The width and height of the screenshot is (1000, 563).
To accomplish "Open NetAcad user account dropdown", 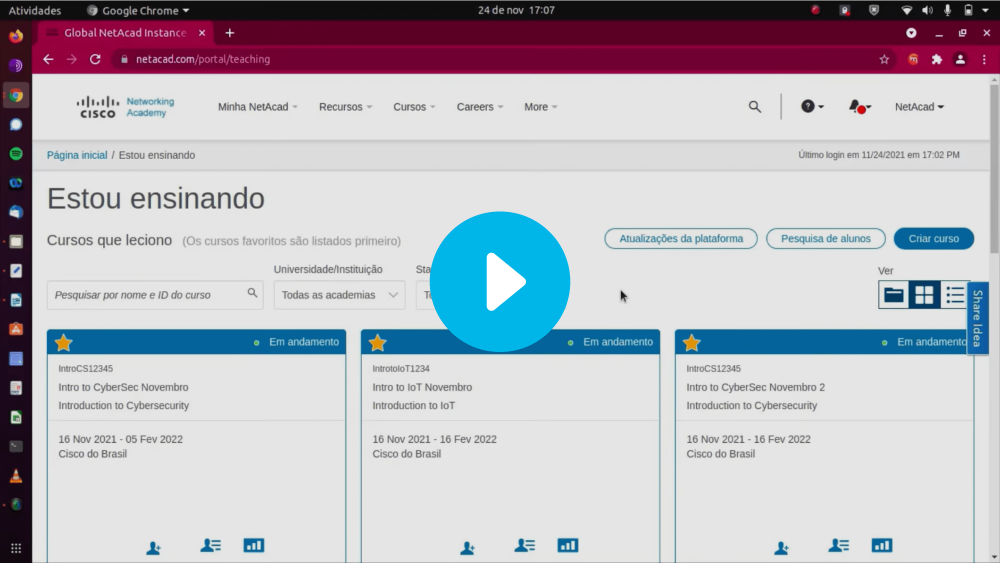I will tap(919, 106).
